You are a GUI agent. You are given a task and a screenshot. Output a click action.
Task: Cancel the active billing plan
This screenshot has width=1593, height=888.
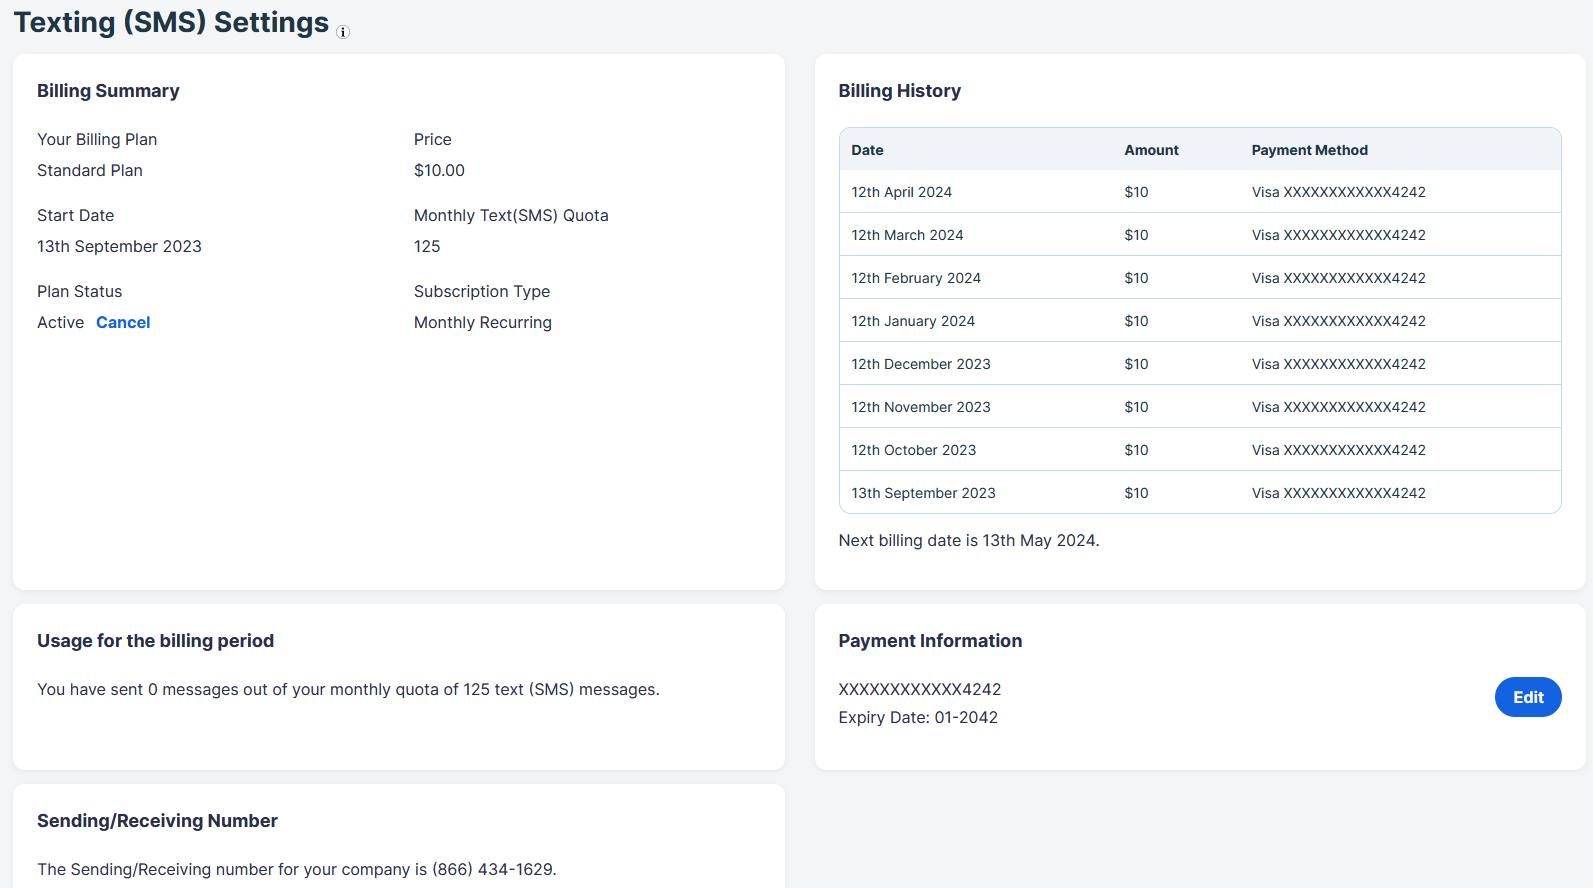[x=123, y=322]
